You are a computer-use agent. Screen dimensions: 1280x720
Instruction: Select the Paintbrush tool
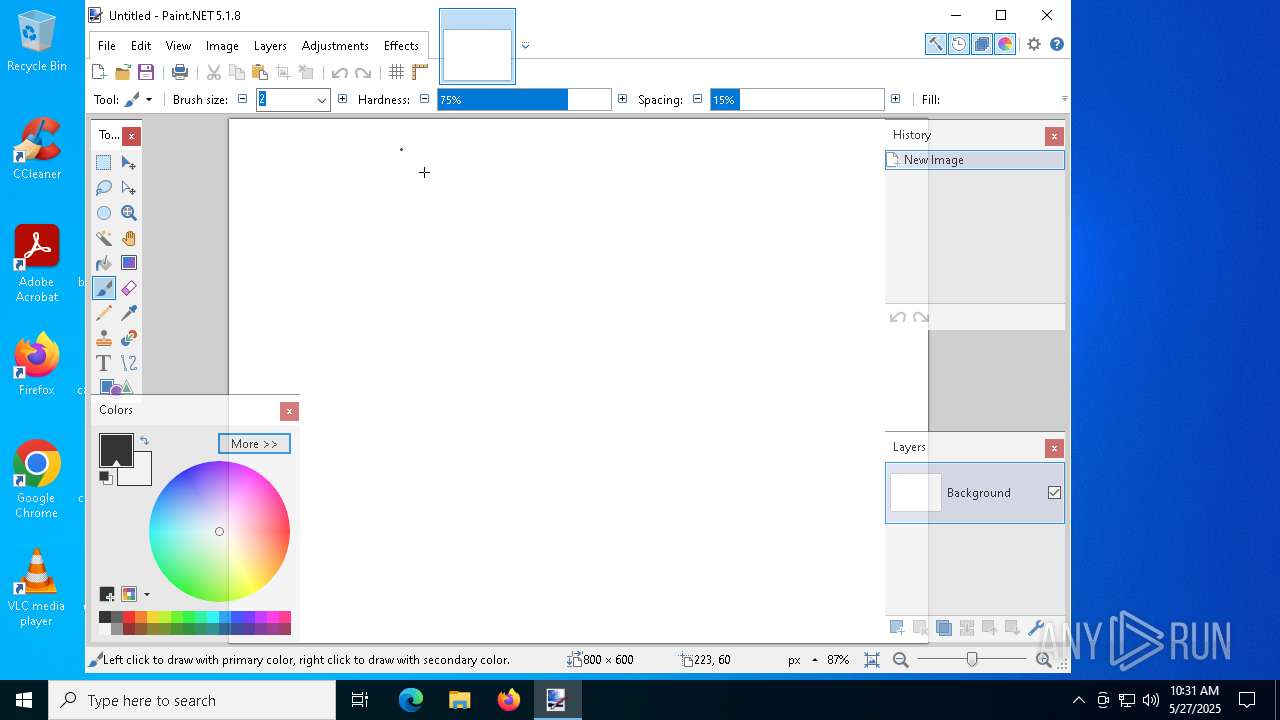104,288
